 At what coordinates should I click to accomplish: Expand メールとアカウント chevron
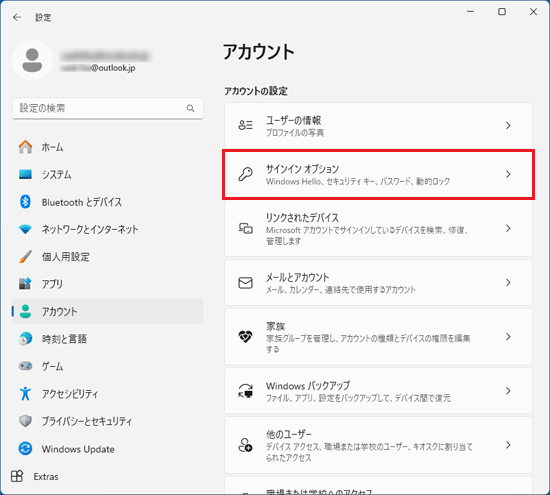(508, 283)
